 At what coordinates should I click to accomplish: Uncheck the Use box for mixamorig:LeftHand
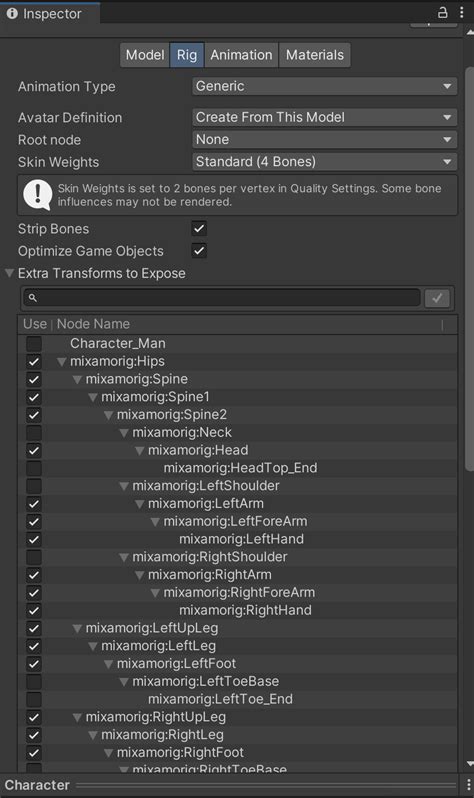(34, 539)
